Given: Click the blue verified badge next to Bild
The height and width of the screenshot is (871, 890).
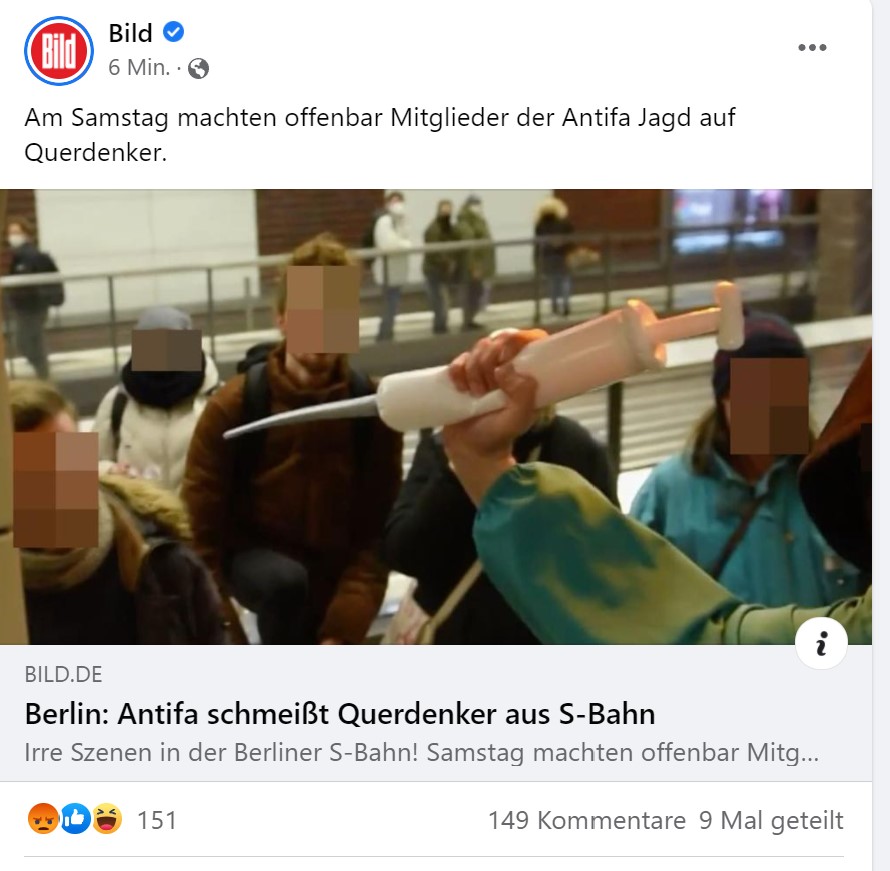Looking at the screenshot, I should pyautogui.click(x=174, y=32).
